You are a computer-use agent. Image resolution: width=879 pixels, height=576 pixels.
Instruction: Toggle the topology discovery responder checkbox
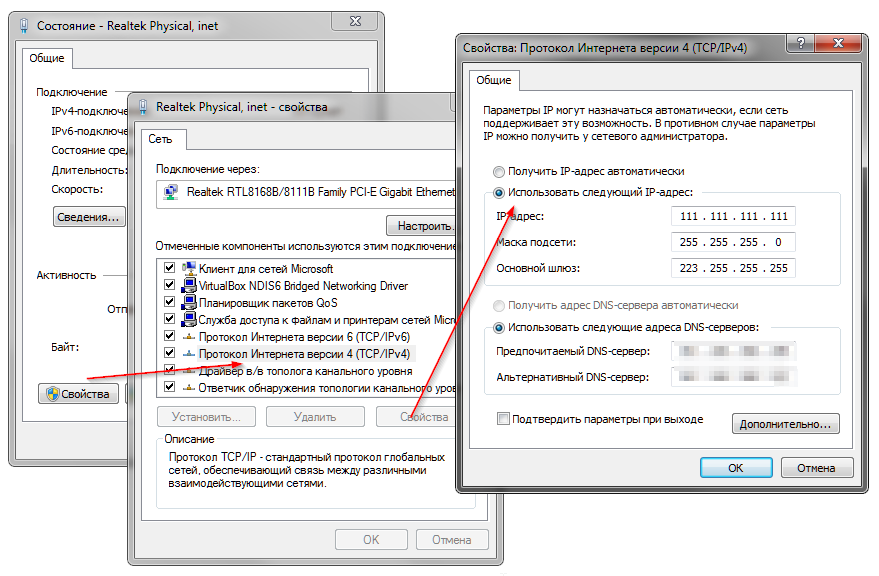pyautogui.click(x=169, y=387)
